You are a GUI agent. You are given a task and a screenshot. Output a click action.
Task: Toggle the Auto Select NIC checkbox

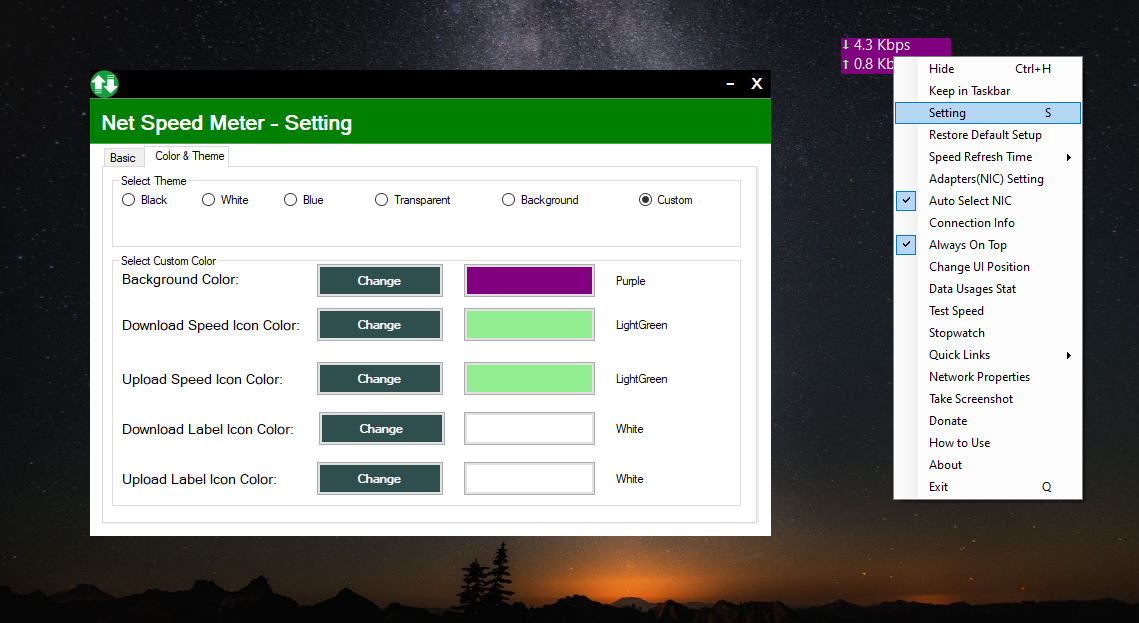click(906, 200)
